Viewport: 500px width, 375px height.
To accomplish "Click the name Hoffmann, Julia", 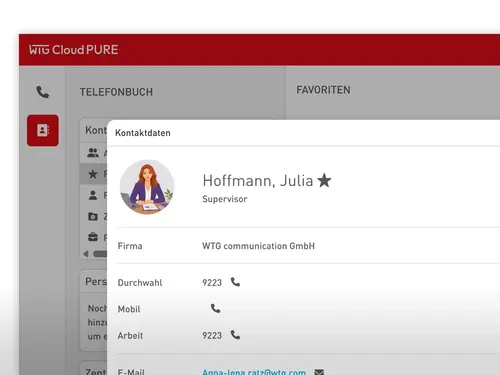I will (x=258, y=181).
